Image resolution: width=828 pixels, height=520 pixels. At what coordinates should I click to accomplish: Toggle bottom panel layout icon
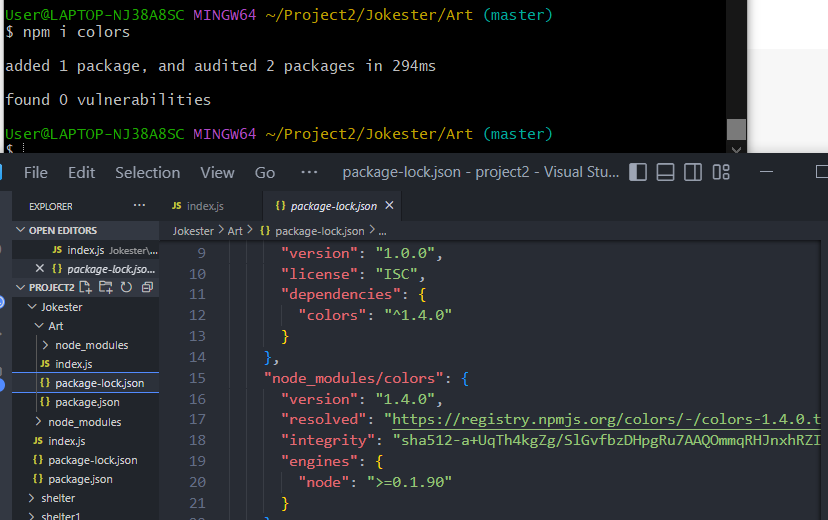pos(665,172)
